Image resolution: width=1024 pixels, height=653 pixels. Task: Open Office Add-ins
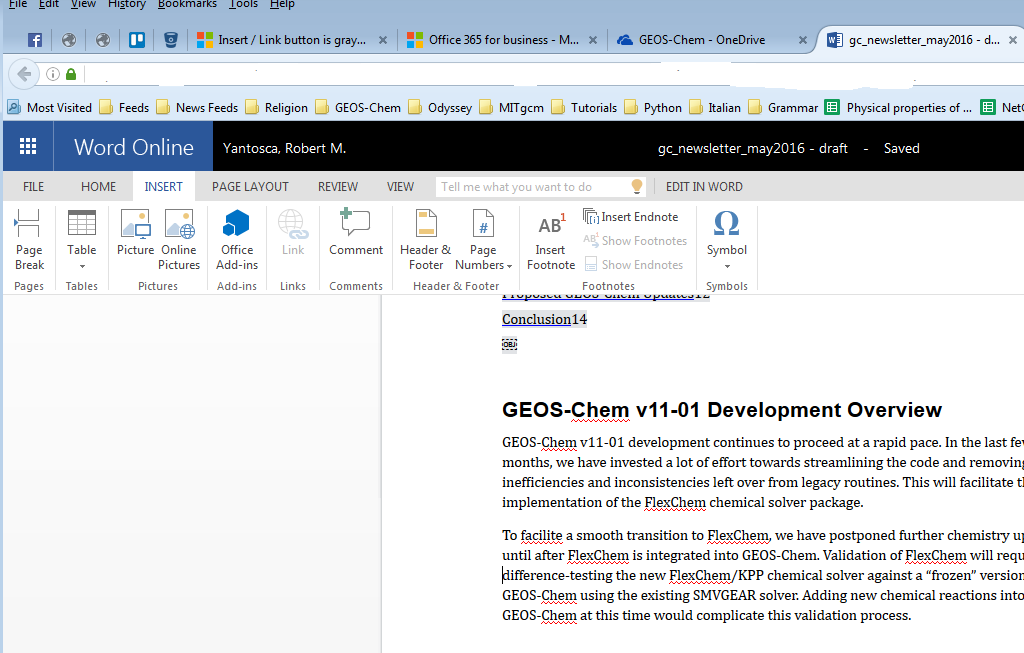coord(237,240)
